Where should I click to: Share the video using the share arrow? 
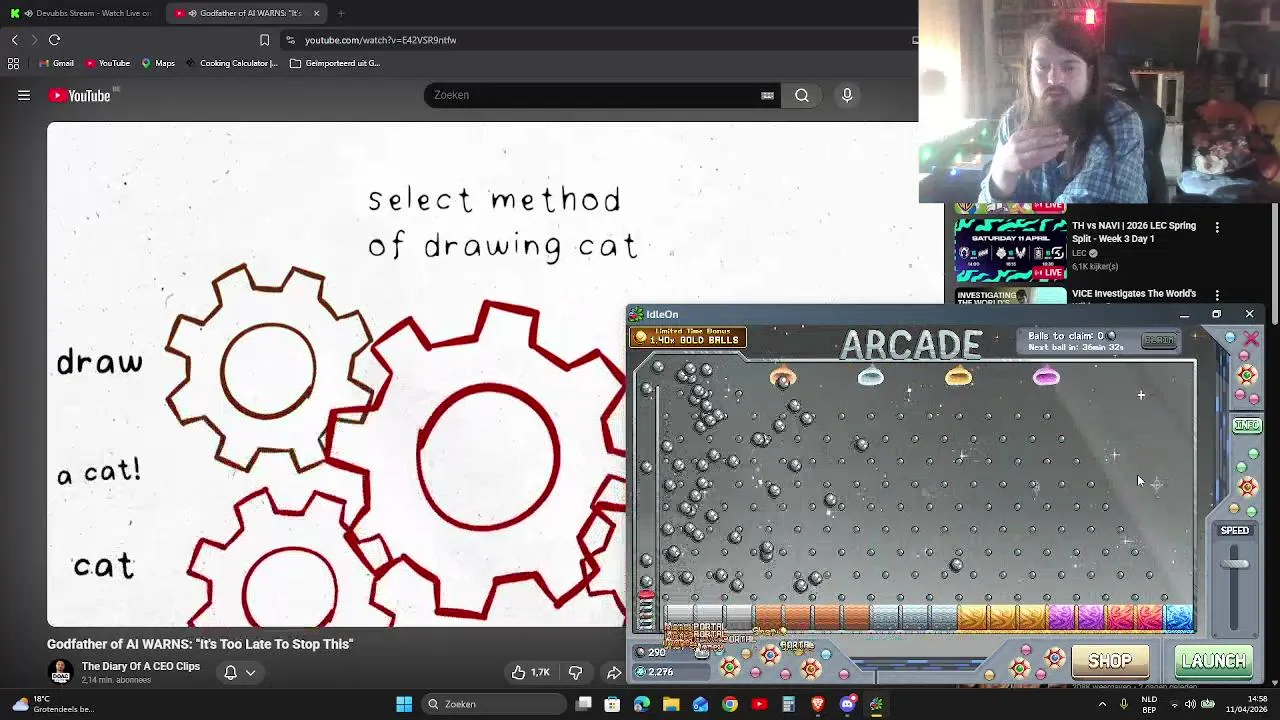(x=613, y=673)
